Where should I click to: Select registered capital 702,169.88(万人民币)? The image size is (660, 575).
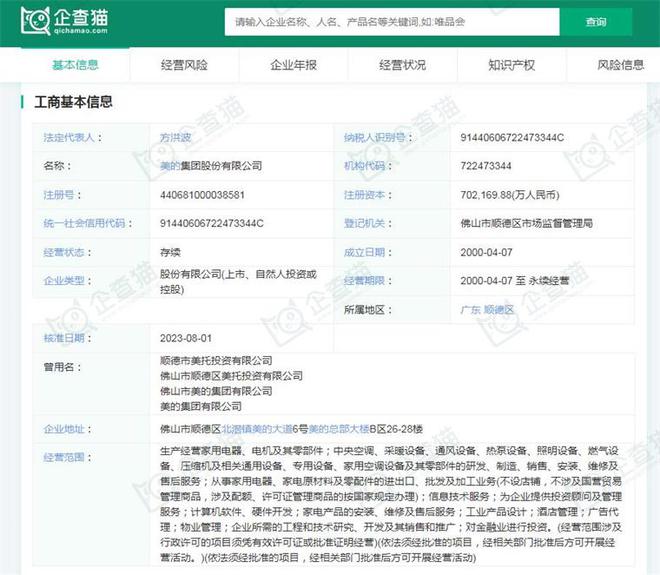tap(510, 195)
